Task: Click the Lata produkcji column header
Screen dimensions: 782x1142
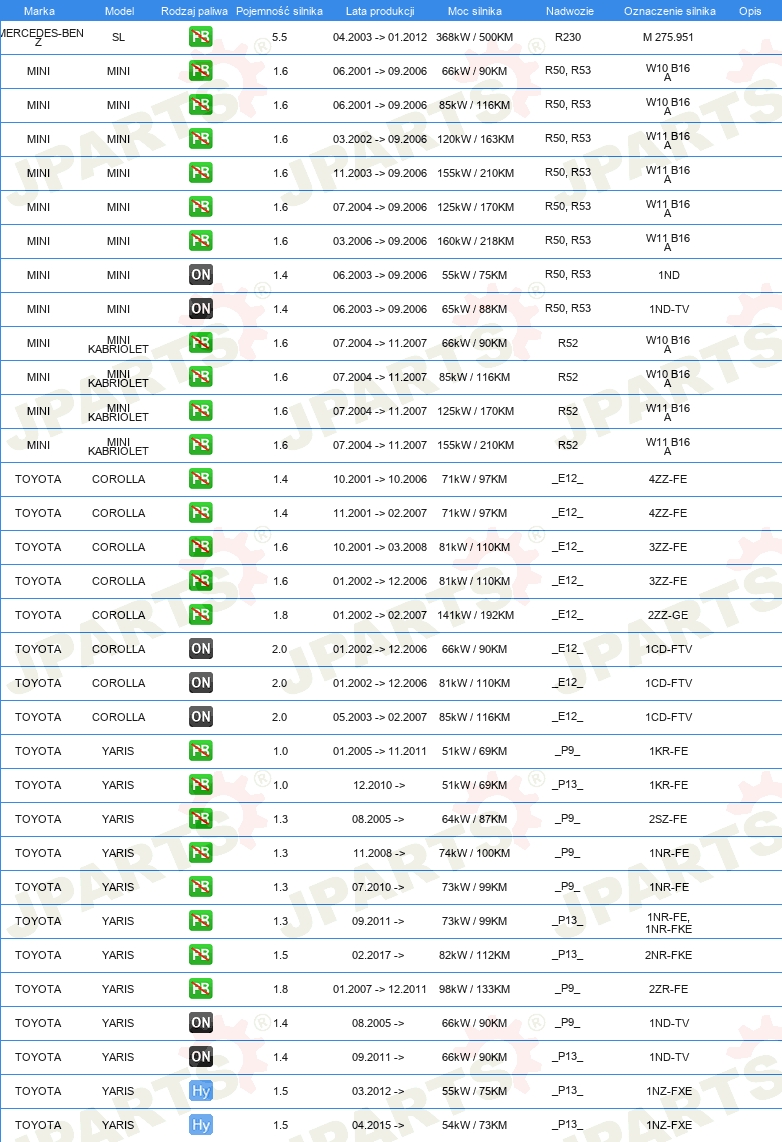Action: tap(380, 11)
